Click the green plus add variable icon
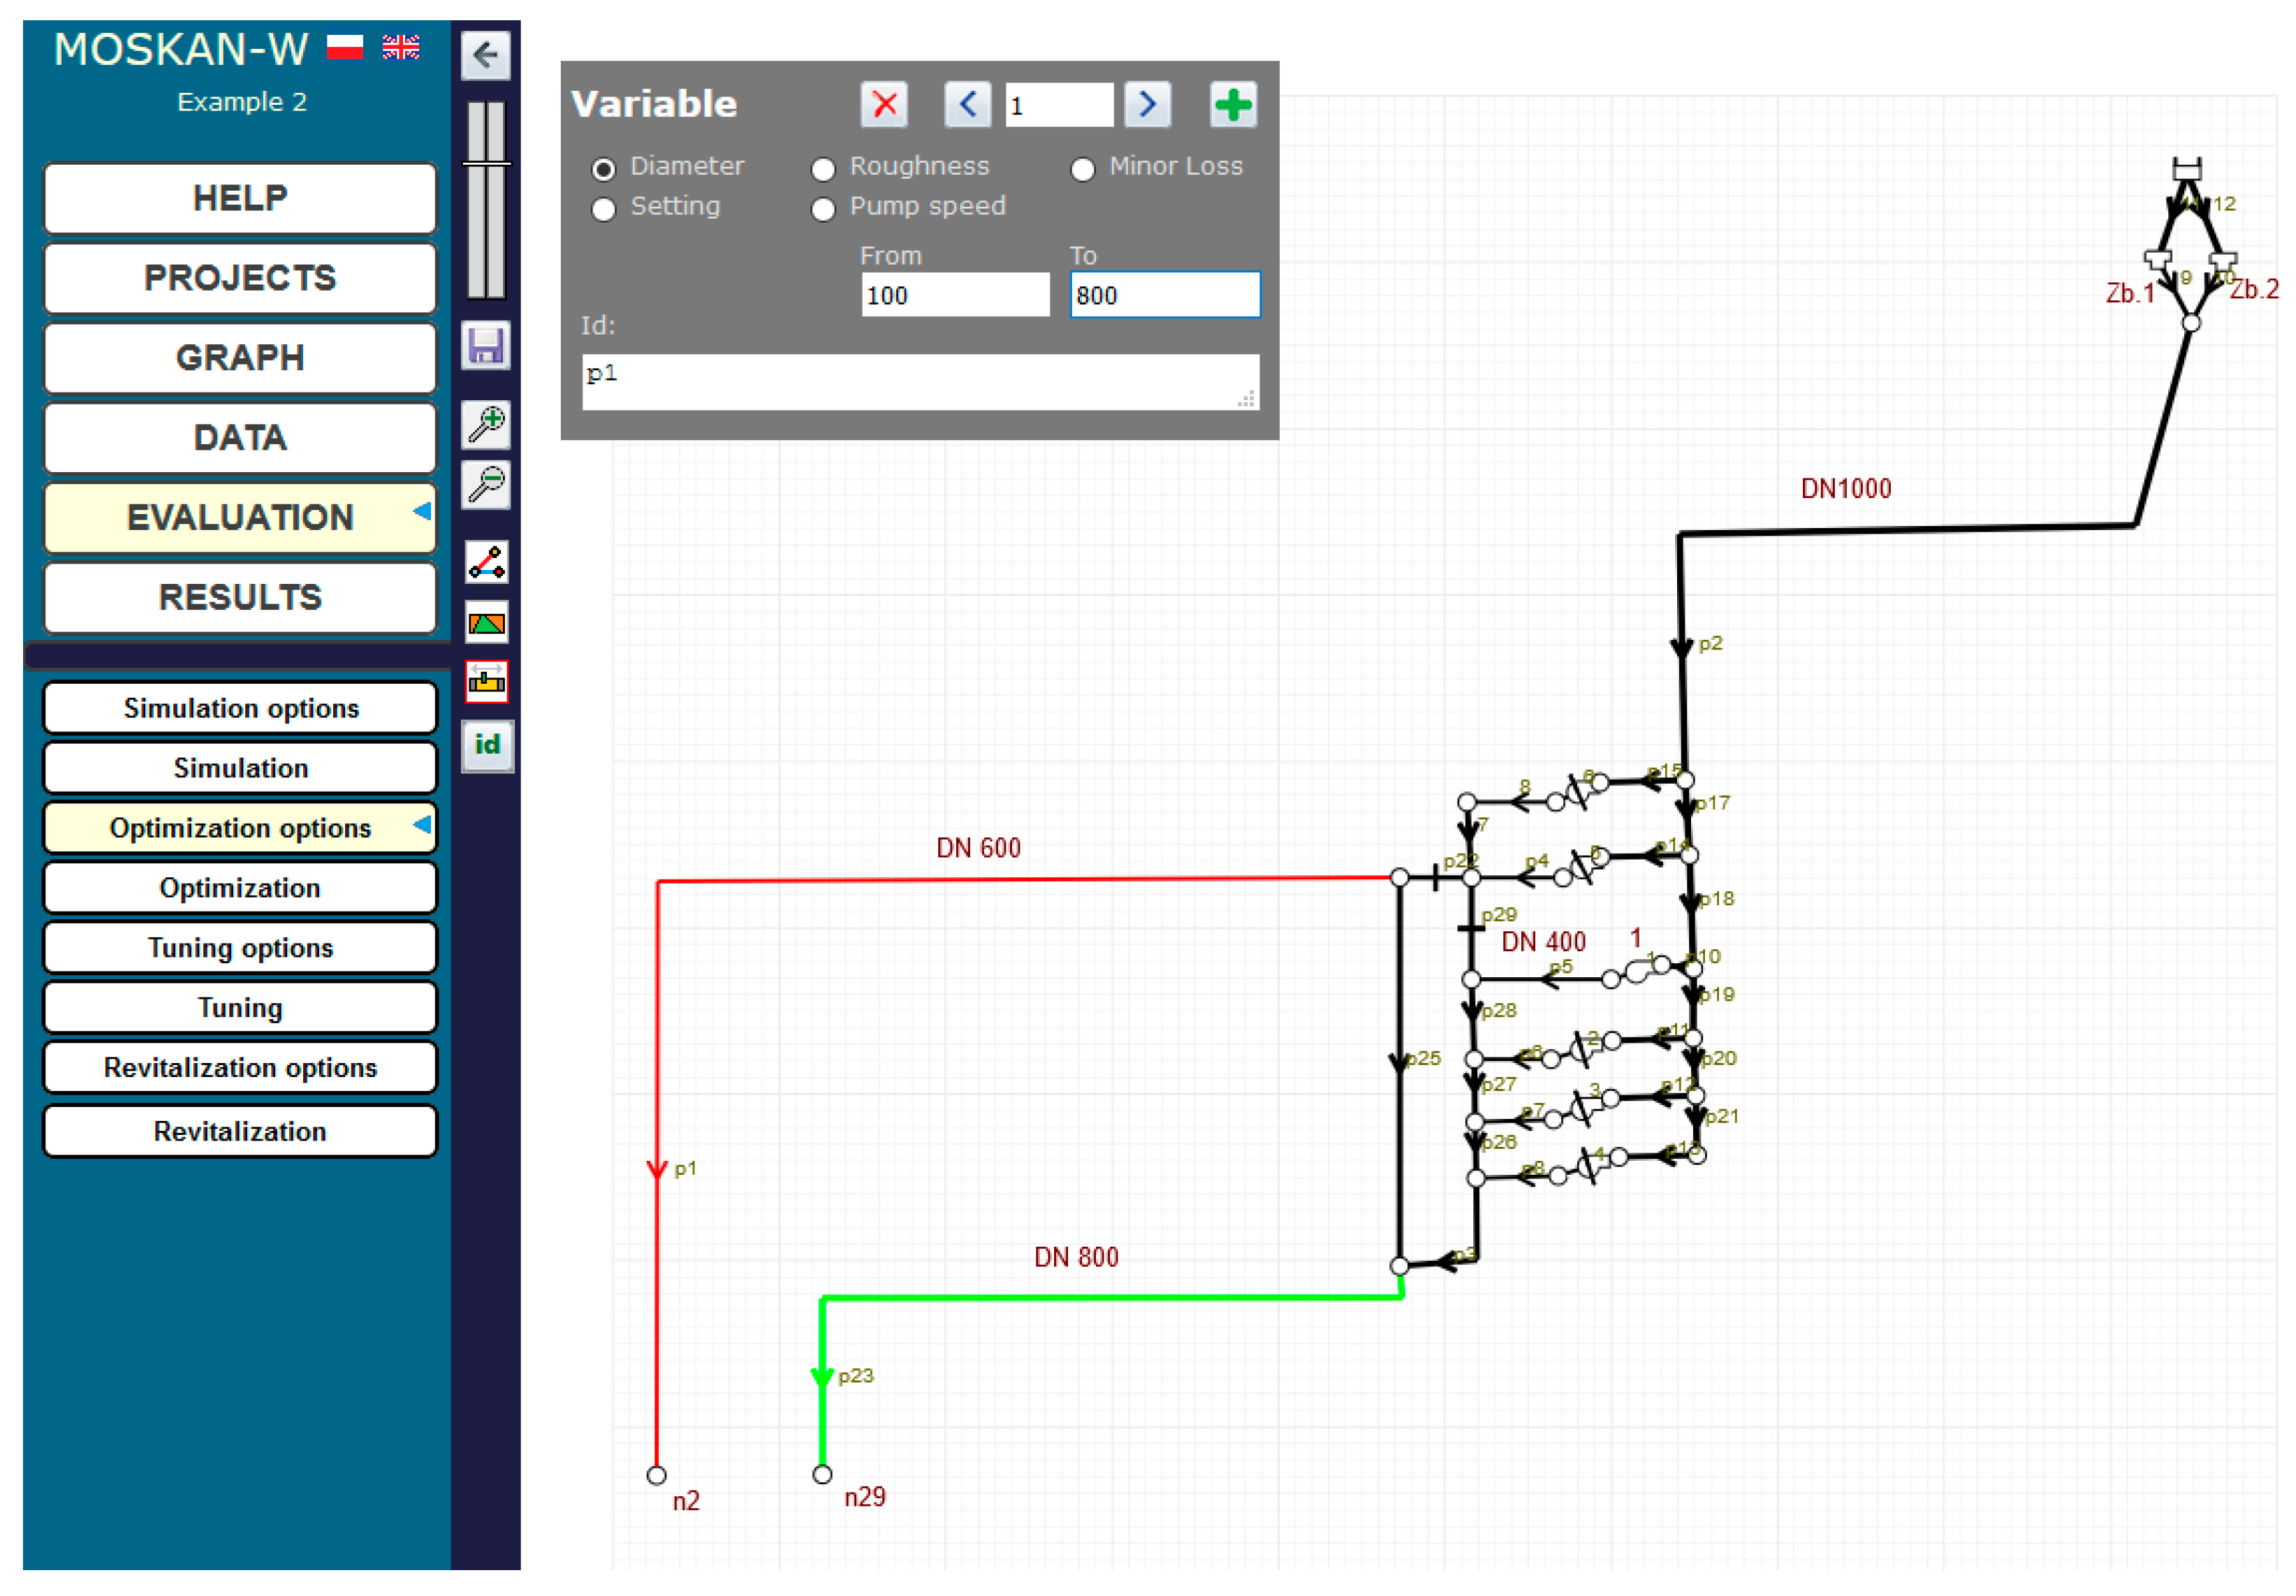The image size is (2296, 1596). point(1233,105)
